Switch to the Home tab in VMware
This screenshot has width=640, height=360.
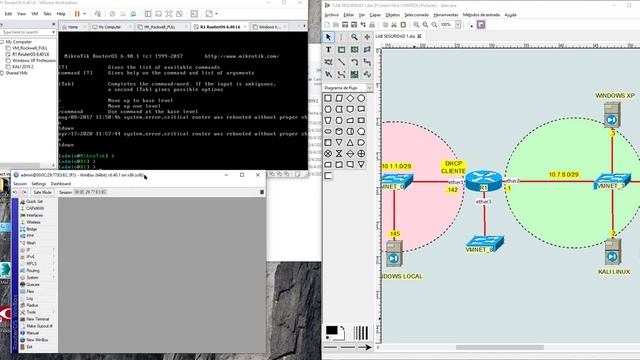[73, 27]
